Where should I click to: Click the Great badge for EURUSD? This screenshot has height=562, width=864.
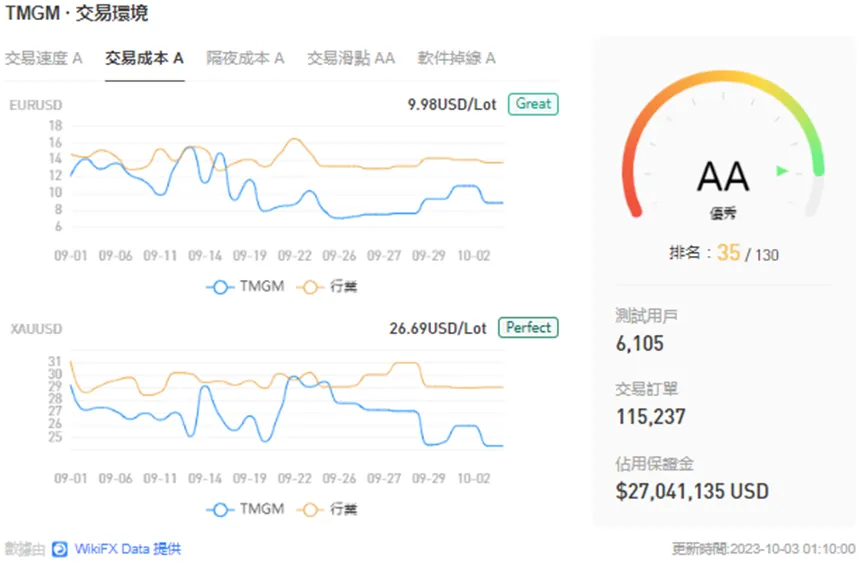533,104
